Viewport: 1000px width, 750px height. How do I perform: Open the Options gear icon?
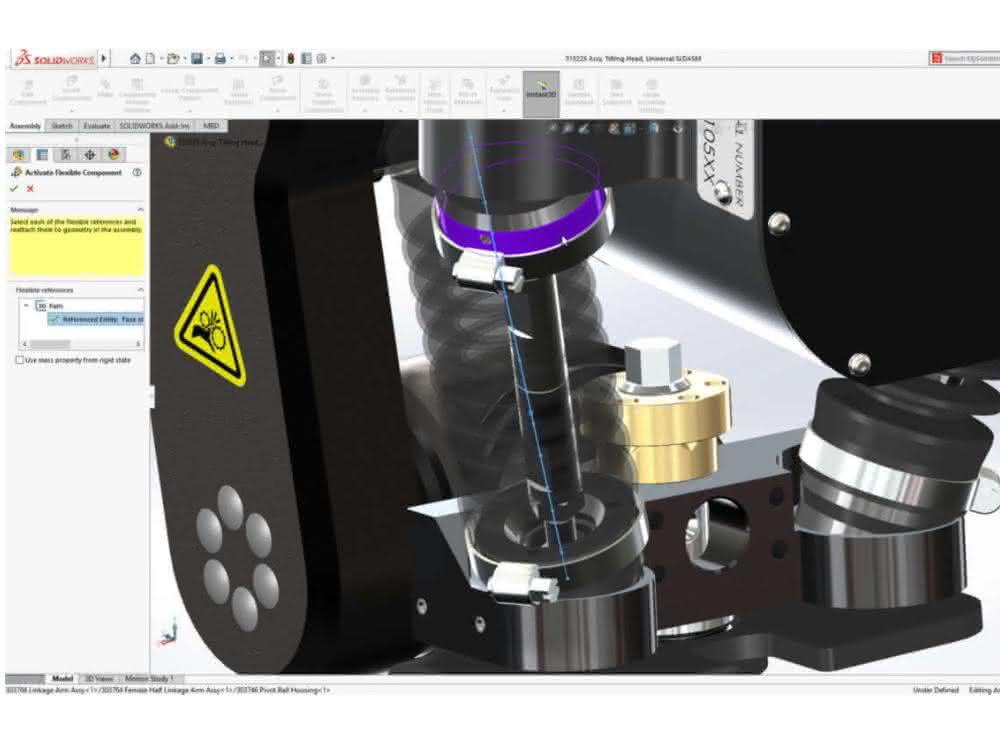point(321,59)
